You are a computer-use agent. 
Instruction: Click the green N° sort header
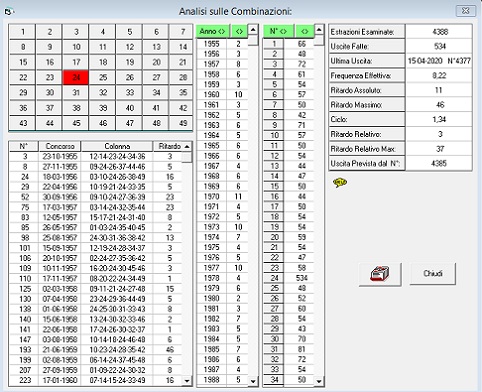point(278,31)
